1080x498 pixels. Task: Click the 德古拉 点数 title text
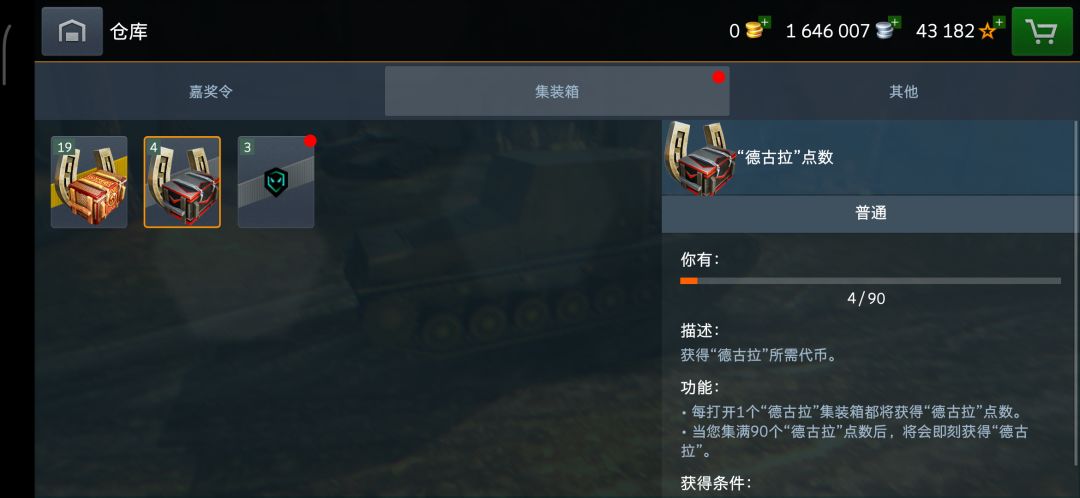coord(786,157)
